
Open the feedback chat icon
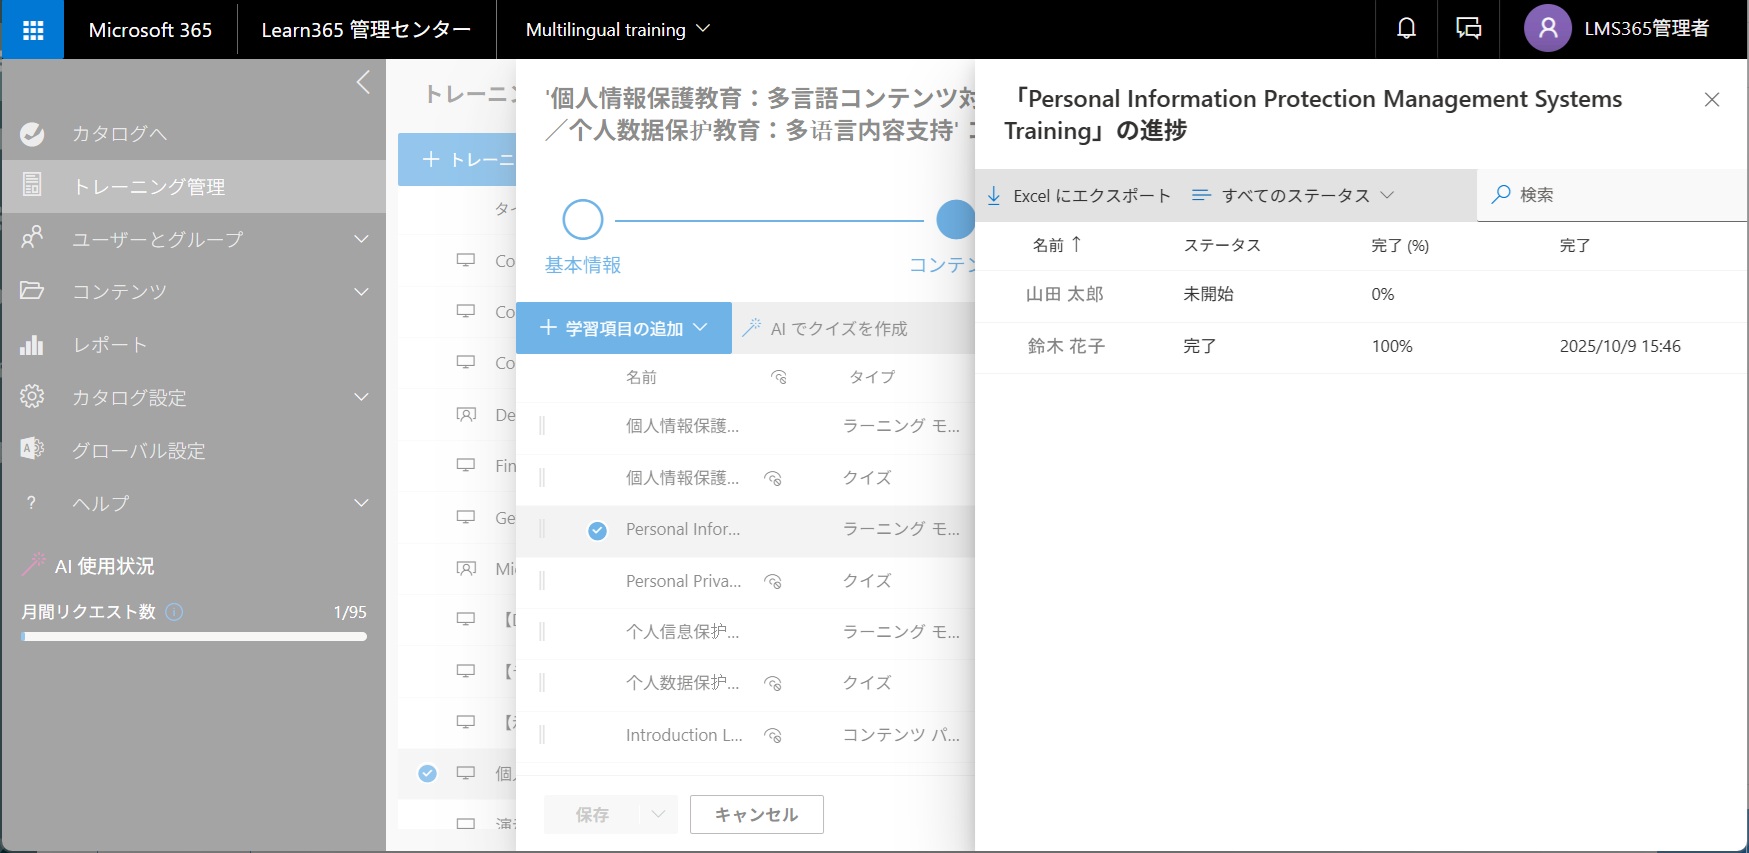pos(1468,29)
